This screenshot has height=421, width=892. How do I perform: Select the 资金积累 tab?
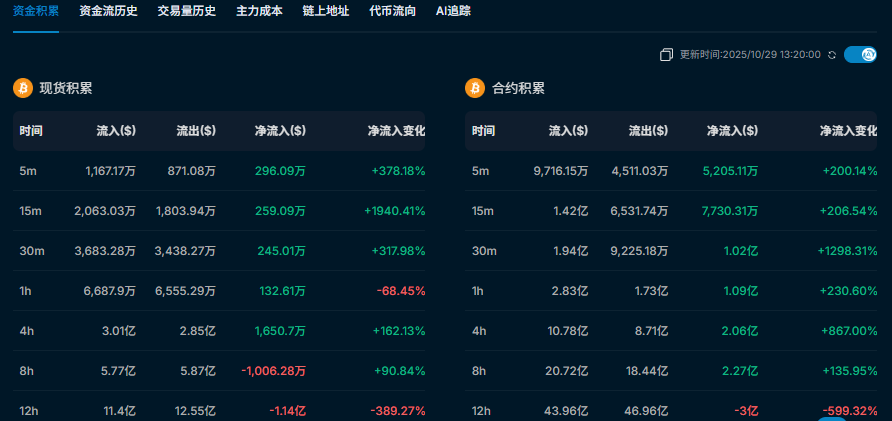(x=36, y=12)
